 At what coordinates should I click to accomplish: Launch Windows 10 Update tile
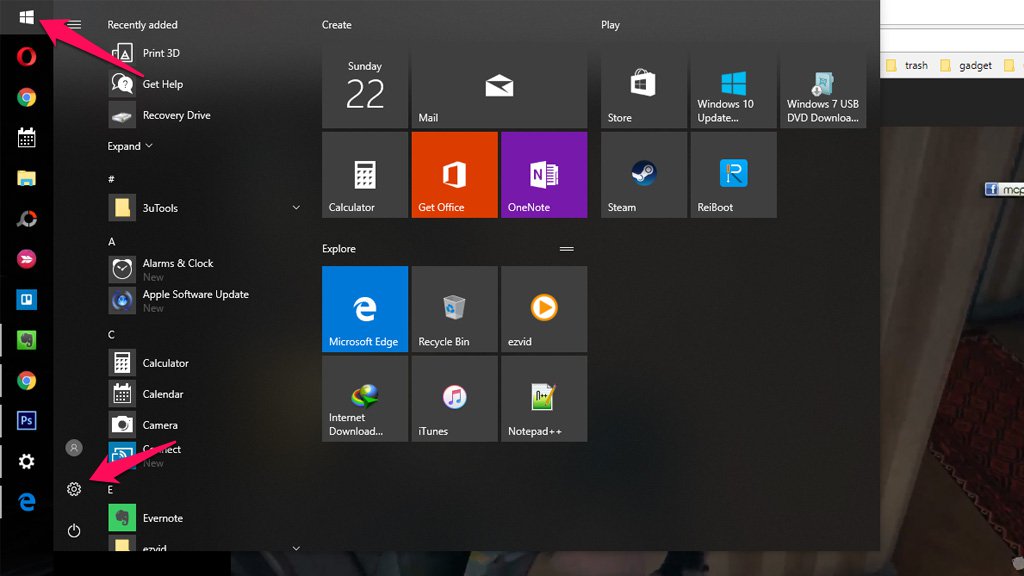pyautogui.click(x=733, y=86)
